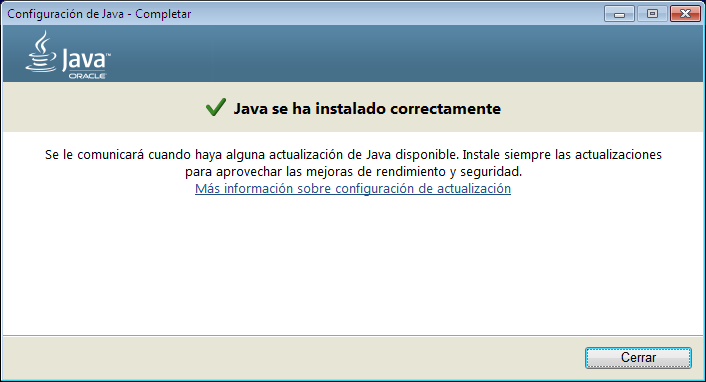
Task: Click text 'Se le comunicará cuando haya alguna actualización'
Action: (x=194, y=155)
